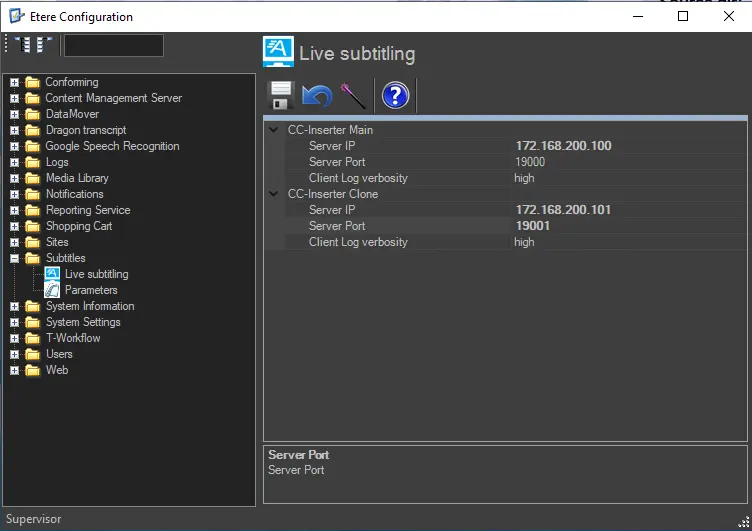Click the collapse all tree icon
752x531 pixels.
pos(44,45)
